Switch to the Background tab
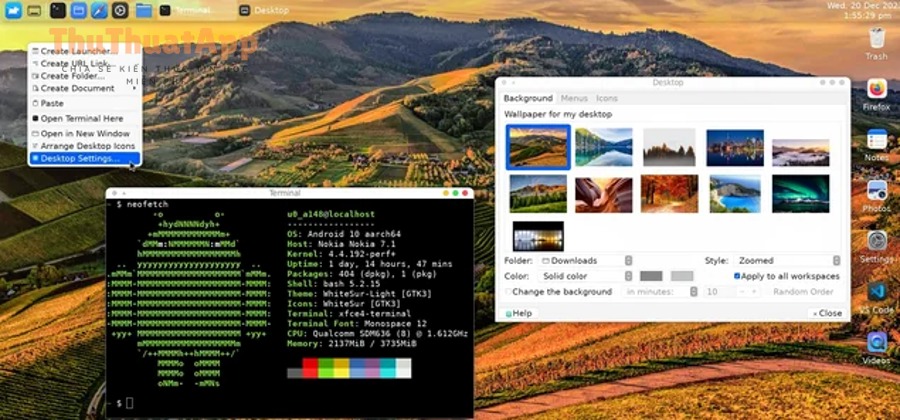 pos(528,98)
